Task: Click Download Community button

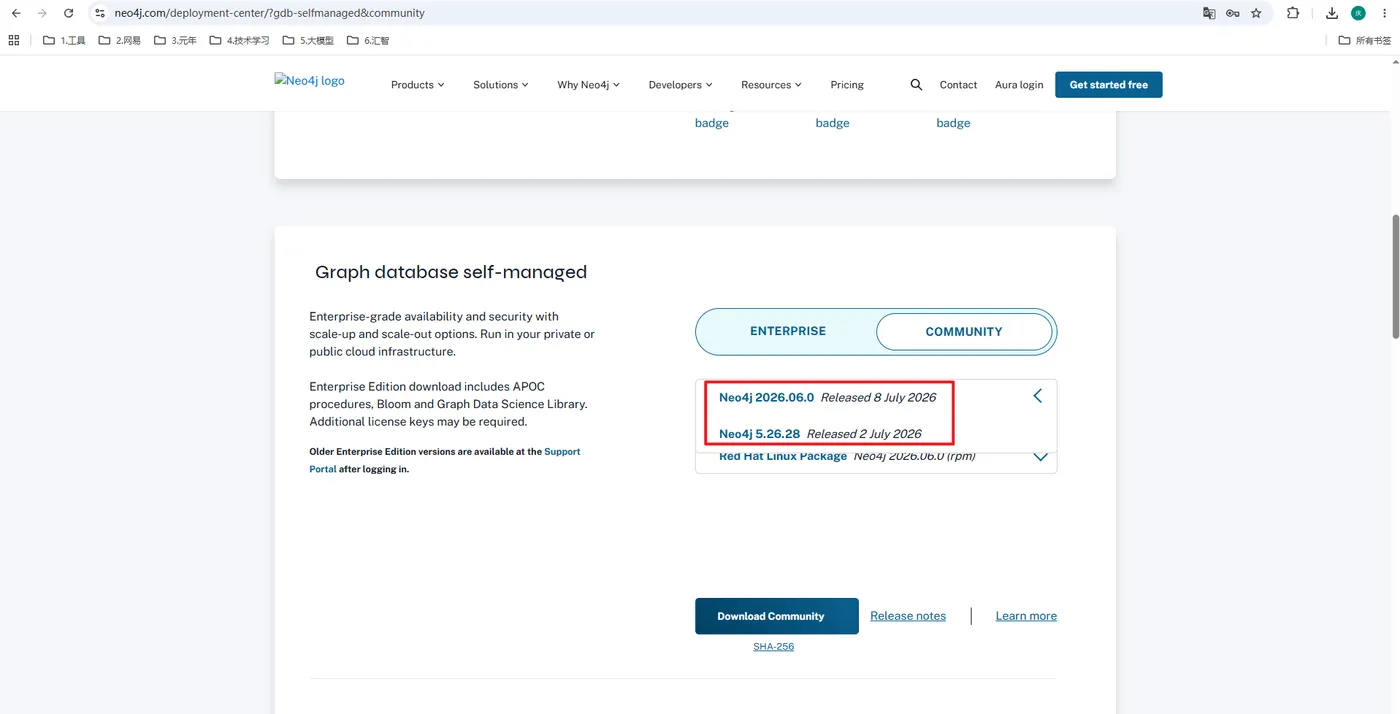Action: (x=776, y=616)
